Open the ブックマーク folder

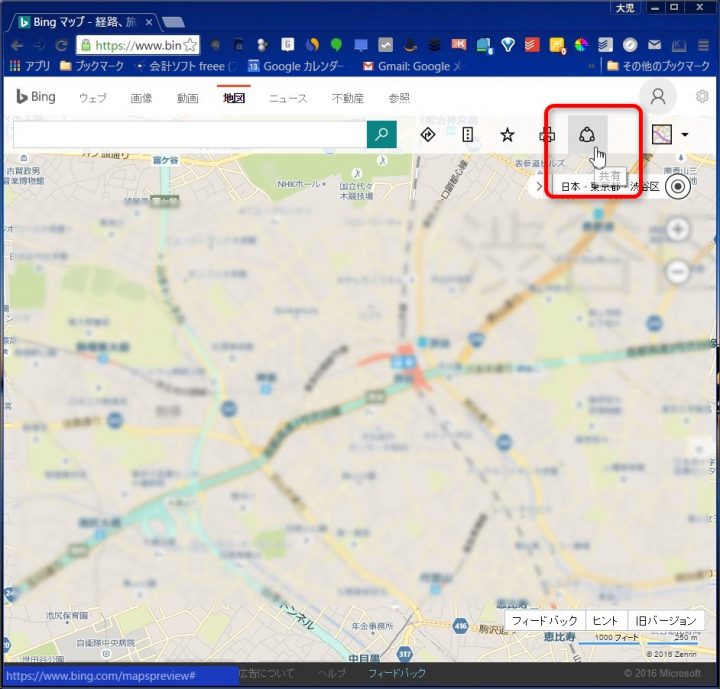pyautogui.click(x=92, y=66)
